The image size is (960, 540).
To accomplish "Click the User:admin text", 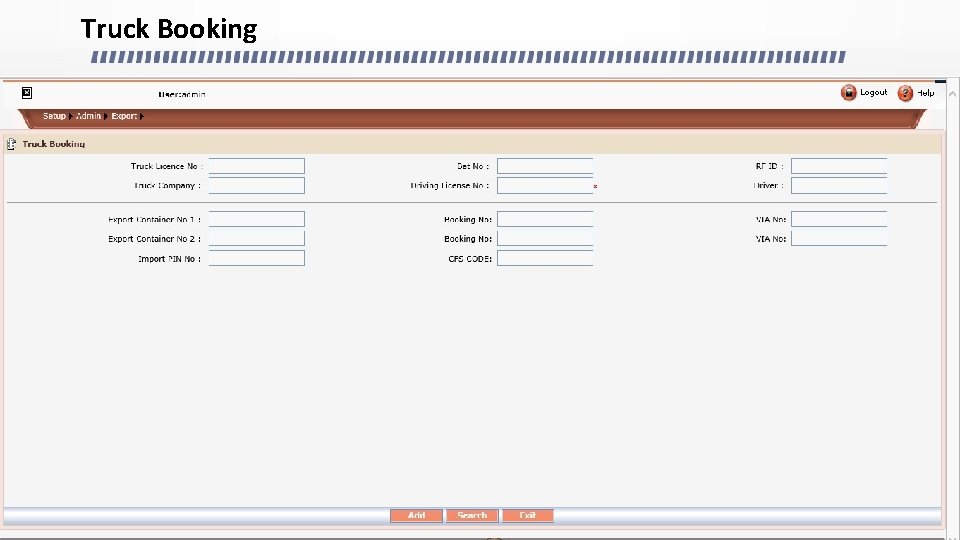I will click(182, 94).
